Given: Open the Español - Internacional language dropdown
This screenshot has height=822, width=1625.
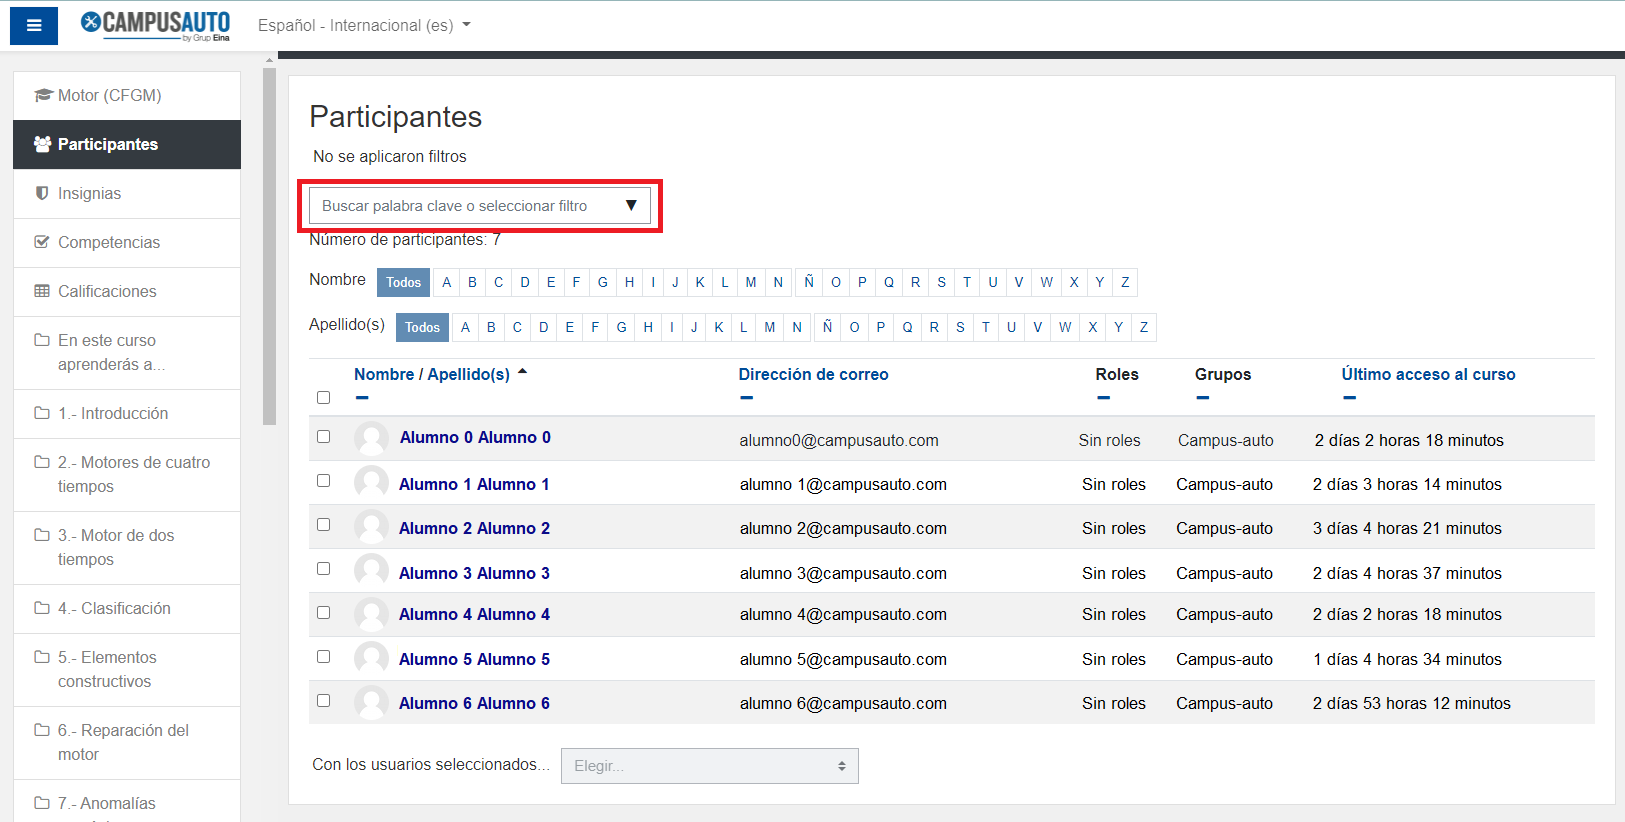Looking at the screenshot, I should click(x=364, y=25).
